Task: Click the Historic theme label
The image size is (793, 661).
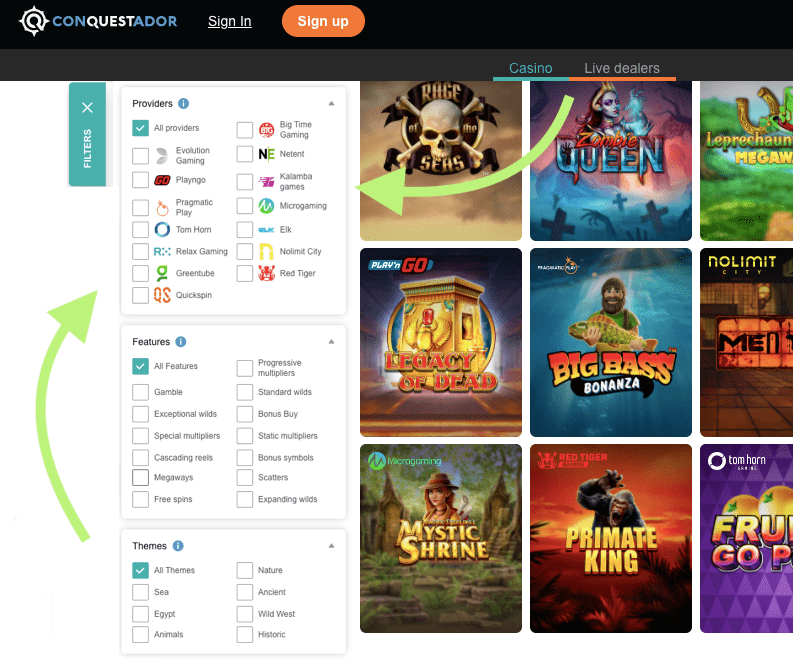Action: pos(272,634)
